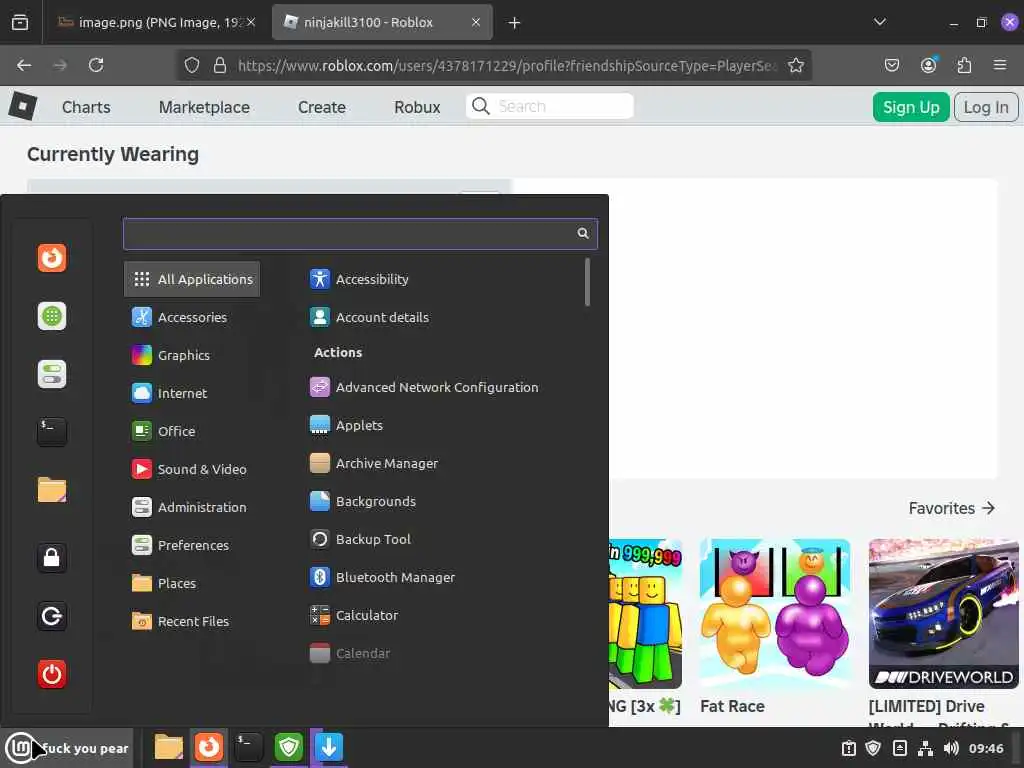Click the red power off icon
The height and width of the screenshot is (768, 1024).
coord(52,674)
